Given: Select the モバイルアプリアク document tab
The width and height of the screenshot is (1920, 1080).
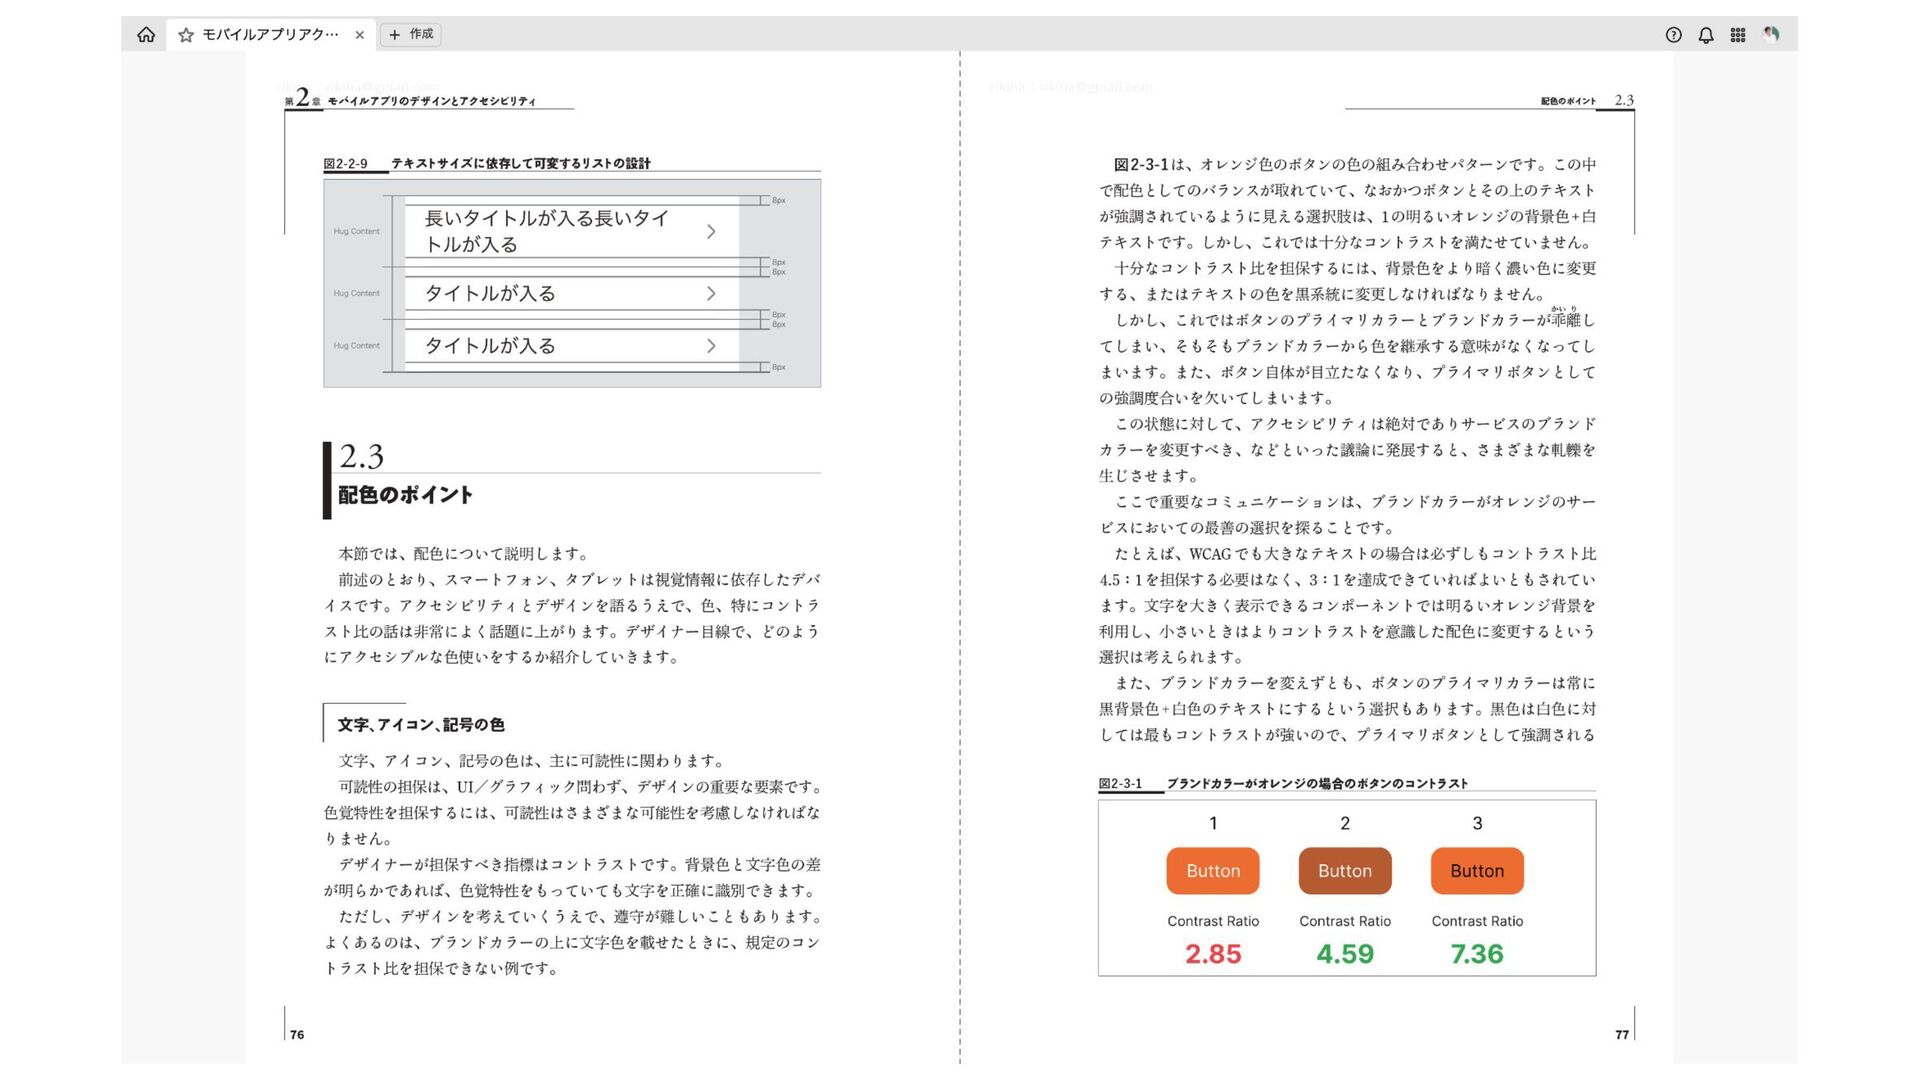Looking at the screenshot, I should (270, 35).
